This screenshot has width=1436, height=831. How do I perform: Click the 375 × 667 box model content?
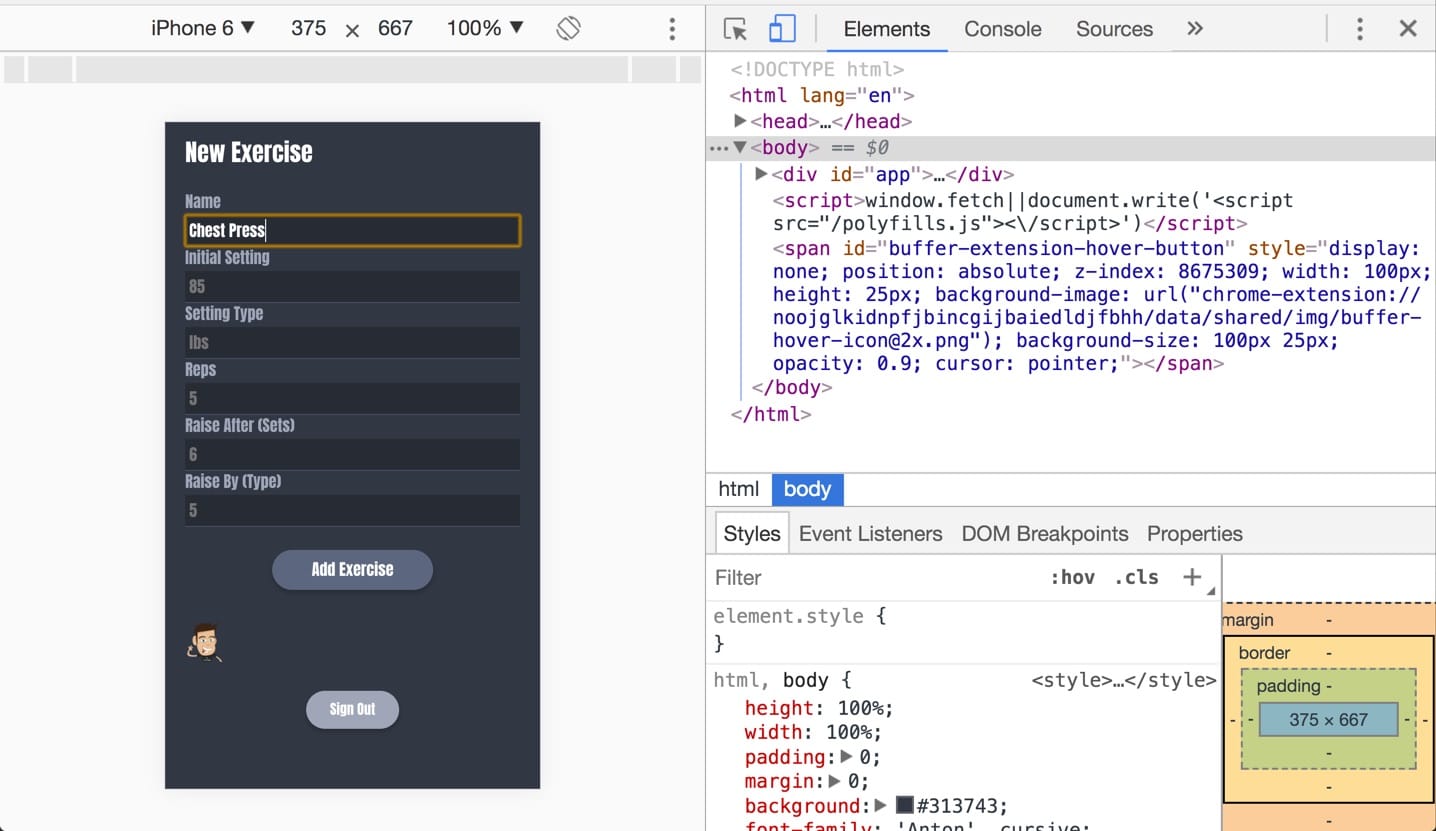[1328, 719]
